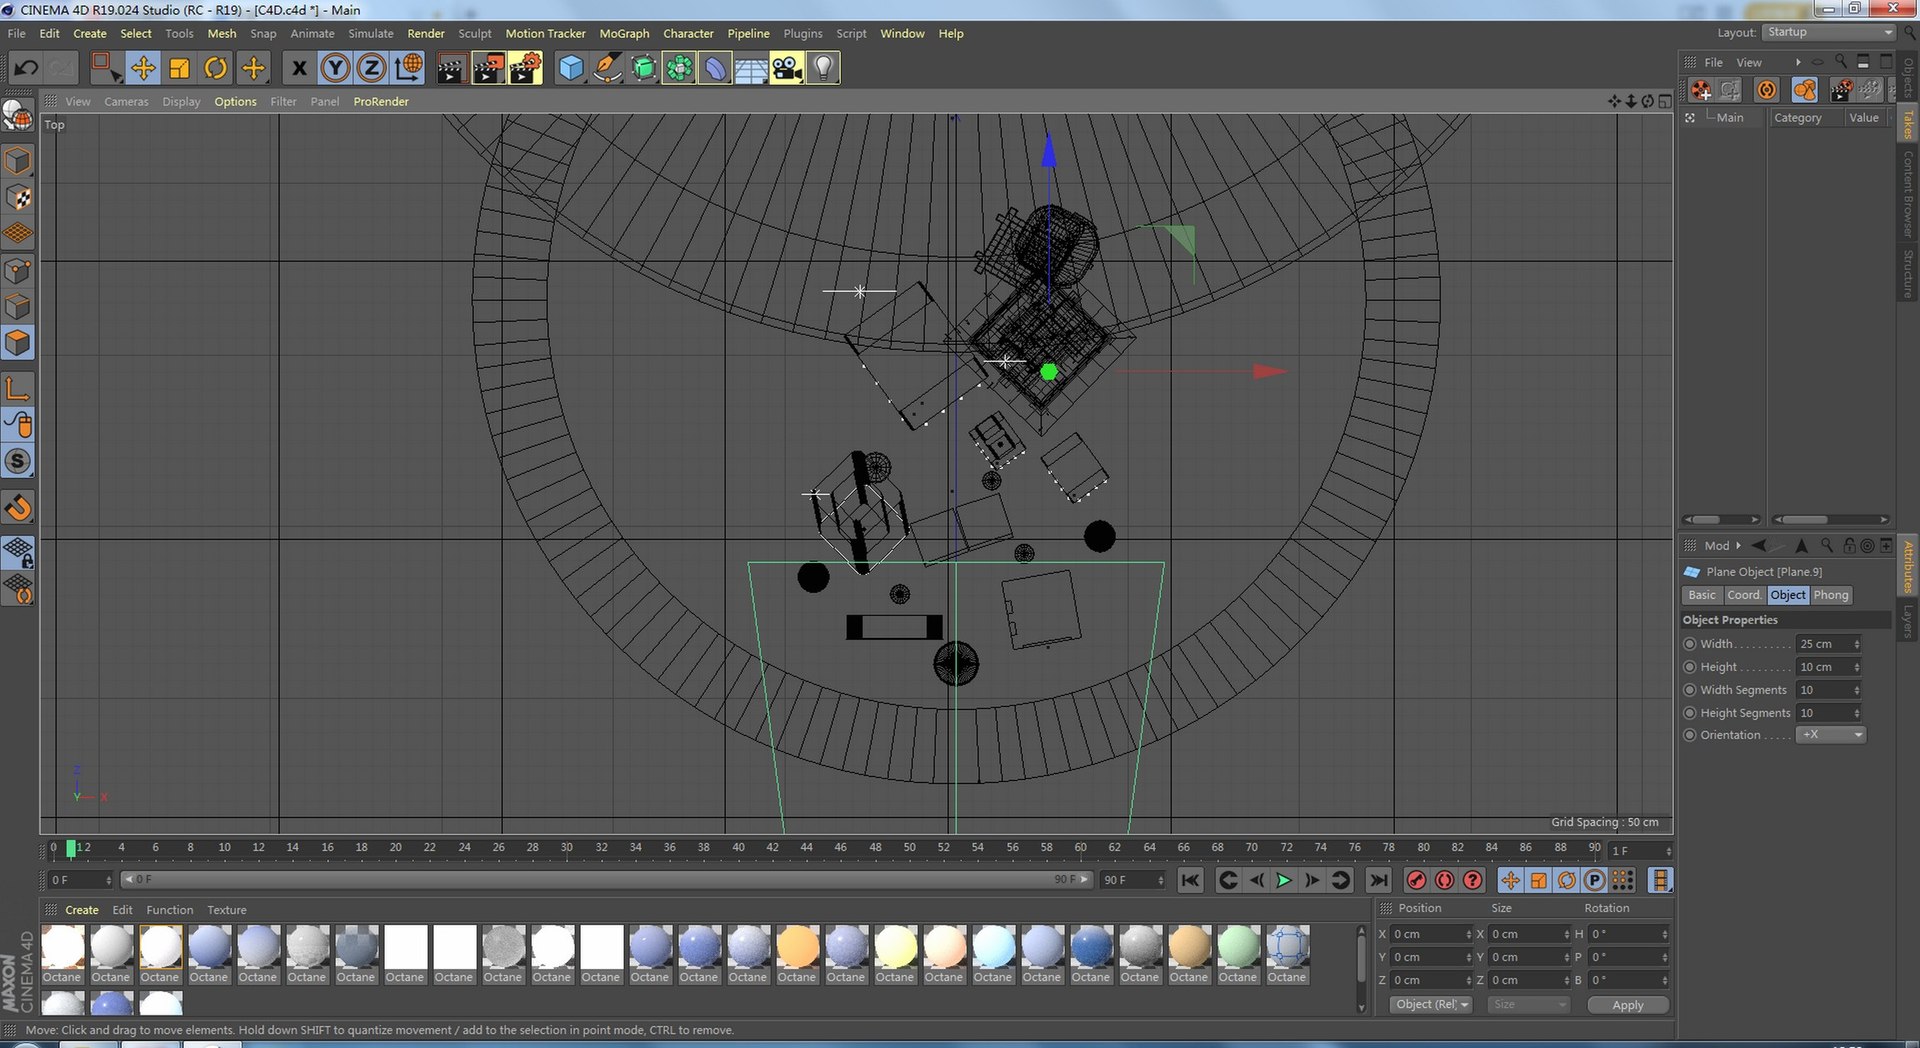Open the Orientation +X dropdown
This screenshot has width=1920, height=1048.
pyautogui.click(x=1831, y=735)
